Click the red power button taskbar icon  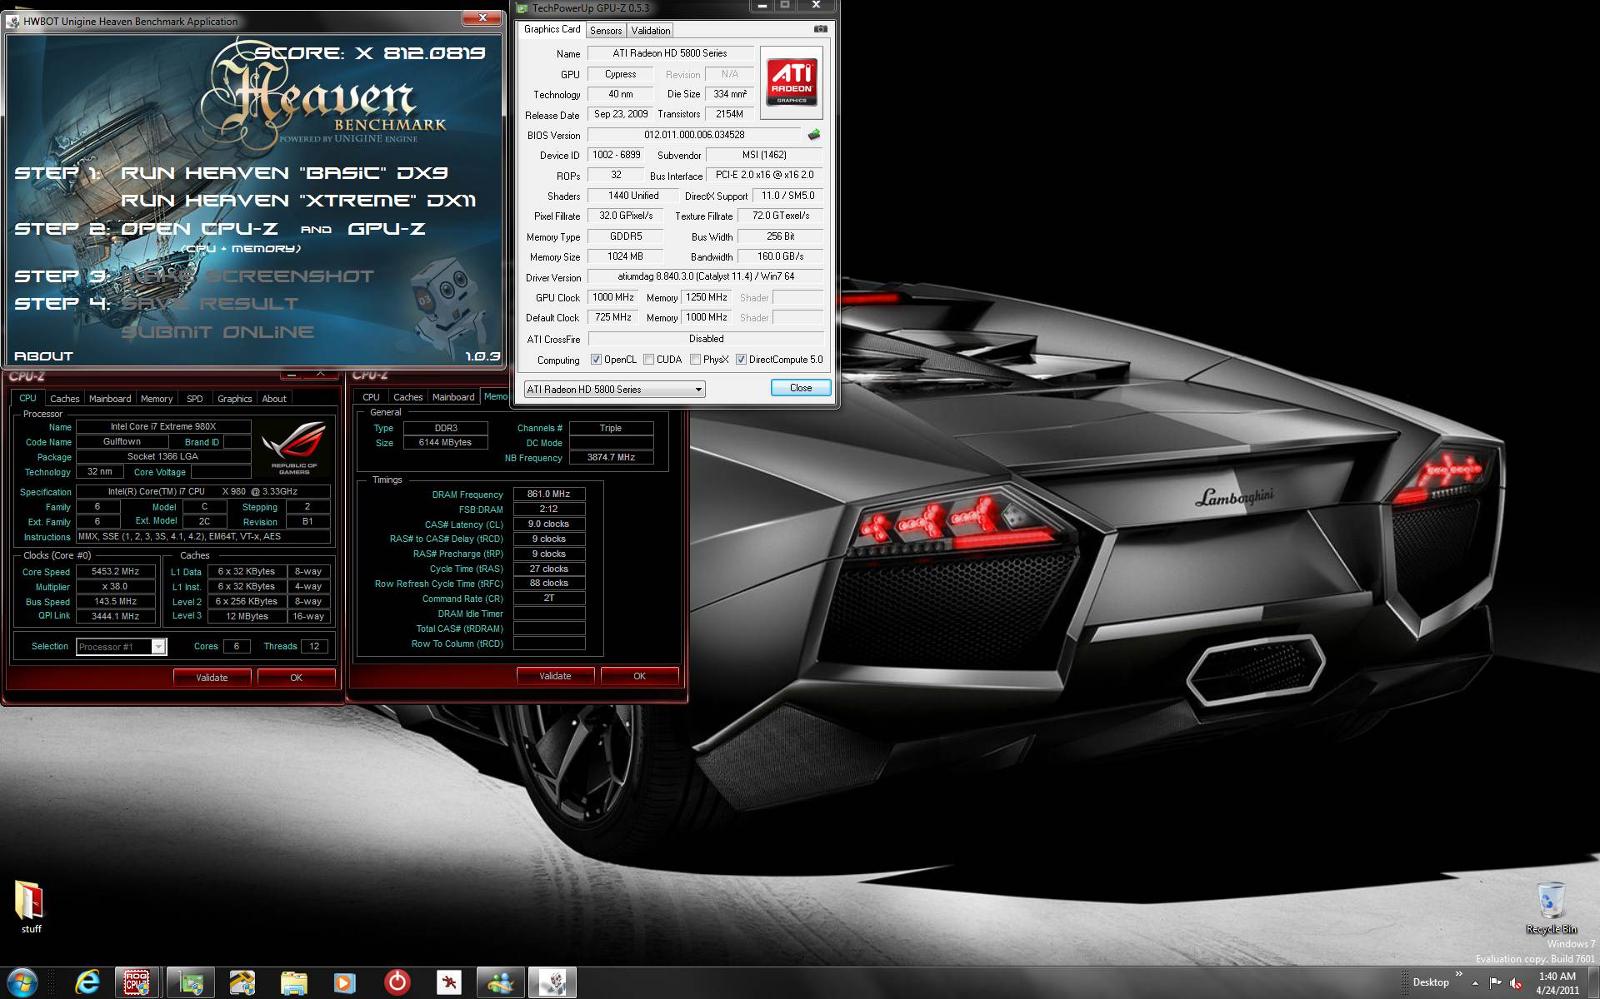click(397, 982)
